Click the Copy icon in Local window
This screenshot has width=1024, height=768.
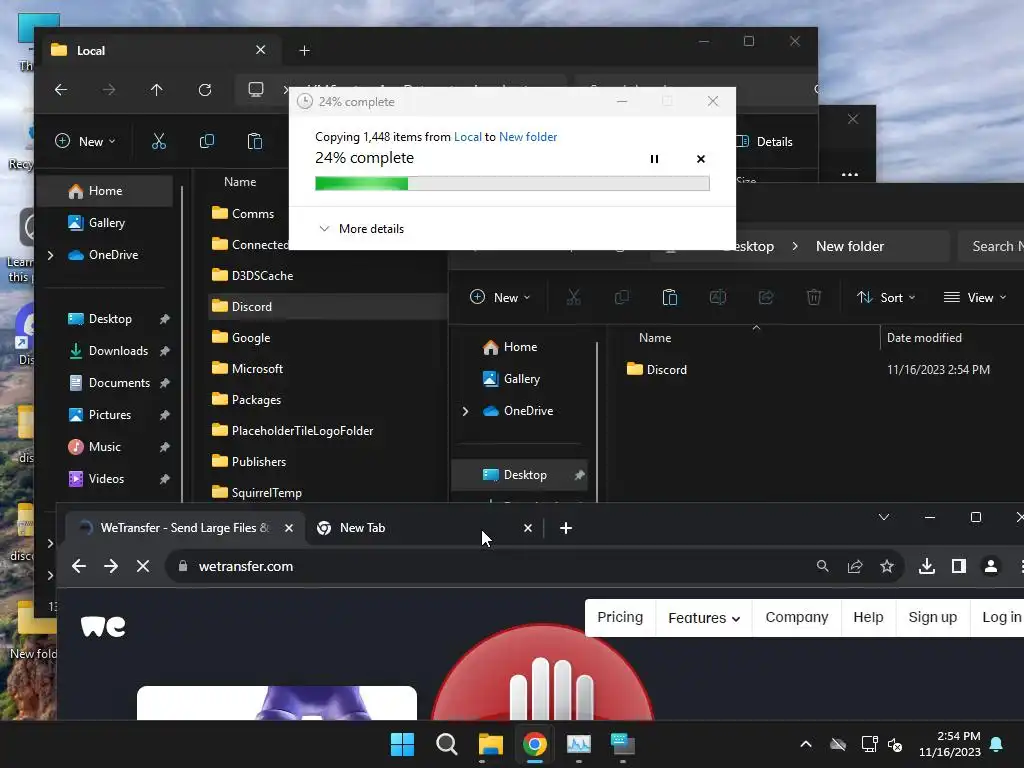click(x=206, y=141)
